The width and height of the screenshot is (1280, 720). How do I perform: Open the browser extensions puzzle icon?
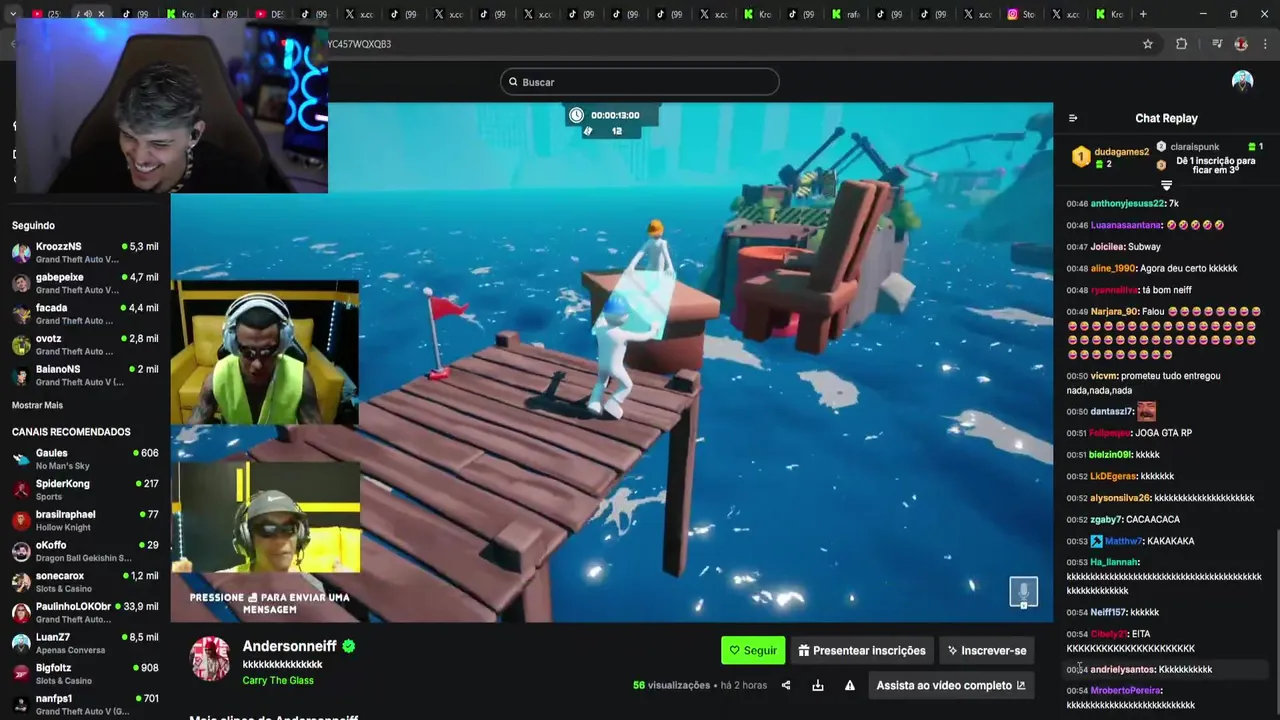pos(1181,44)
